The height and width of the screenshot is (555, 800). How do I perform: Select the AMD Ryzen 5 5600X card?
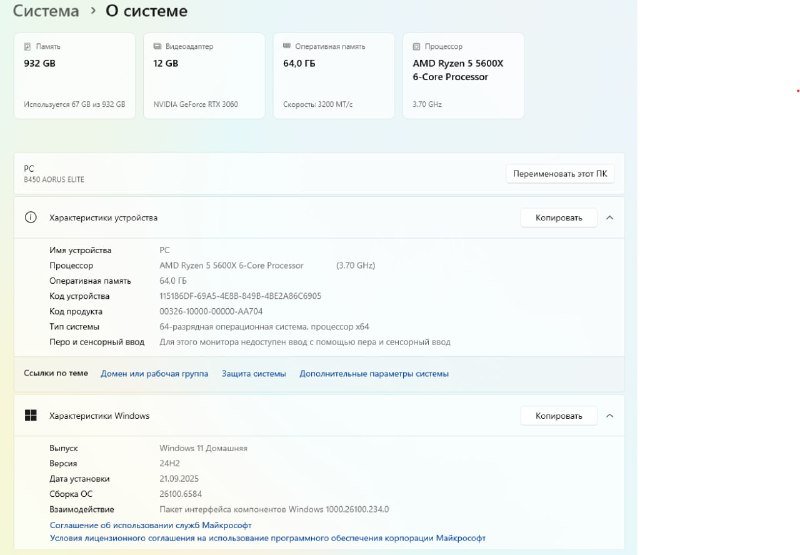463,75
